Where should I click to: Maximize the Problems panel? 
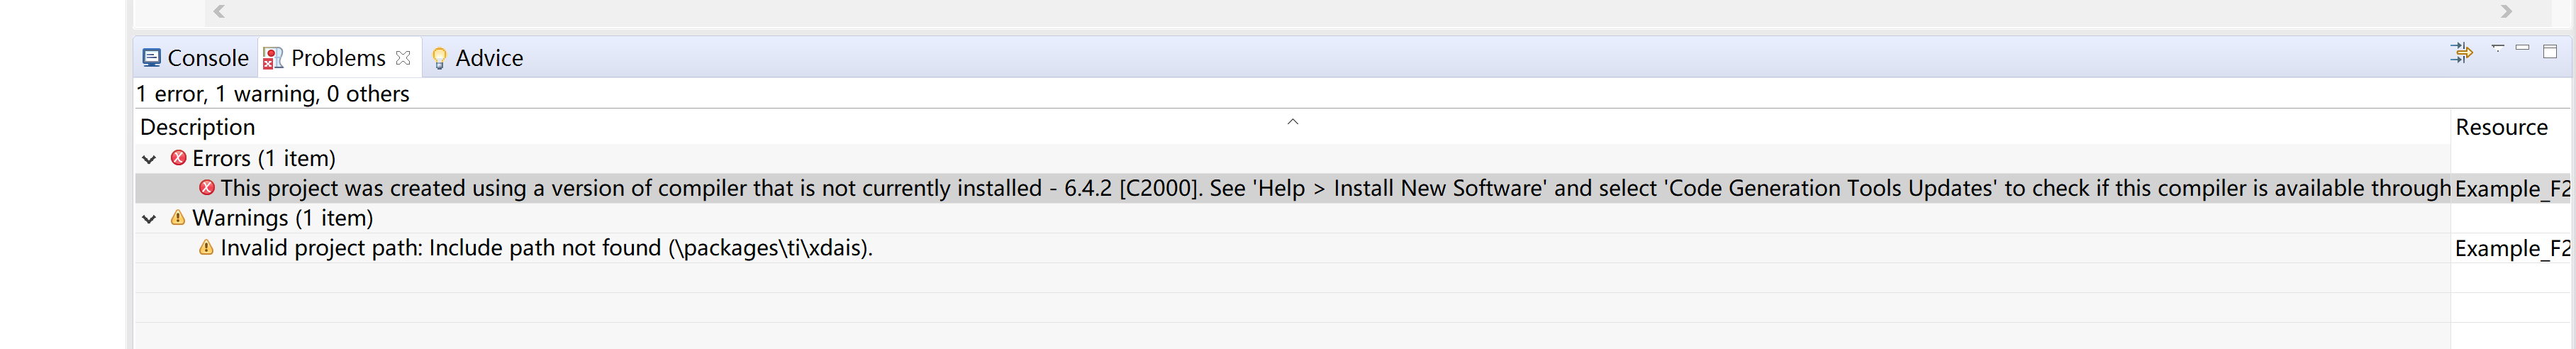[x=2549, y=51]
